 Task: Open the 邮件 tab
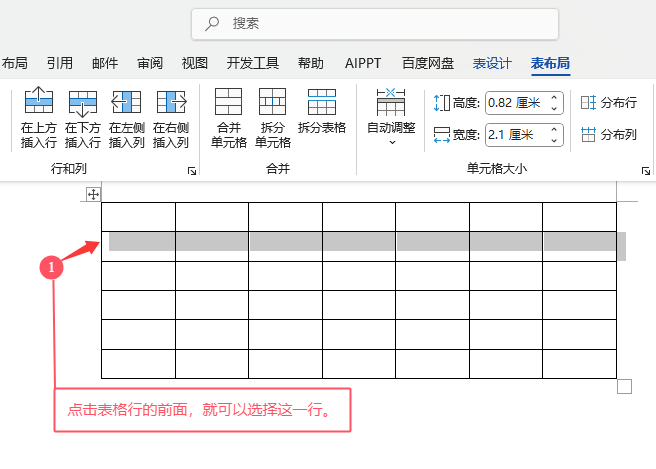coord(105,63)
